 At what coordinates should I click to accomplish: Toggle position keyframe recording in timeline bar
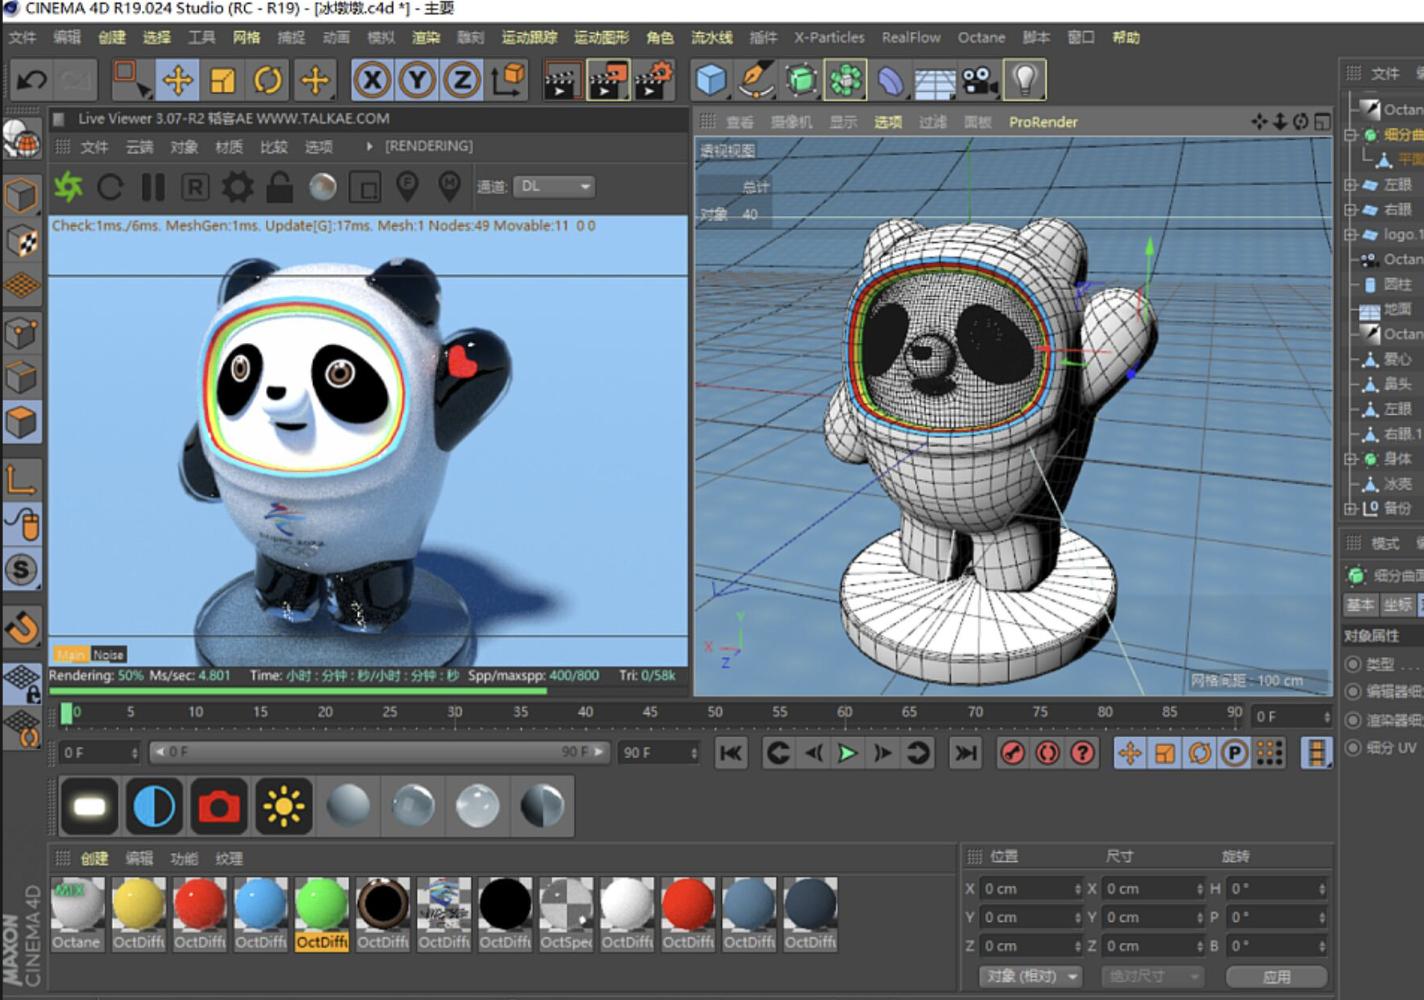click(x=1130, y=753)
